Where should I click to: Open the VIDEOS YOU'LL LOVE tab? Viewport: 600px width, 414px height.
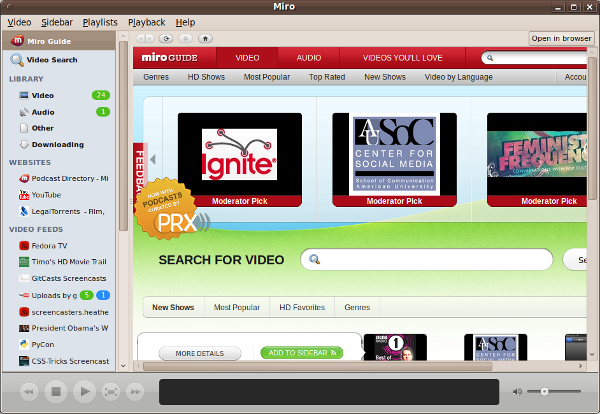[403, 58]
